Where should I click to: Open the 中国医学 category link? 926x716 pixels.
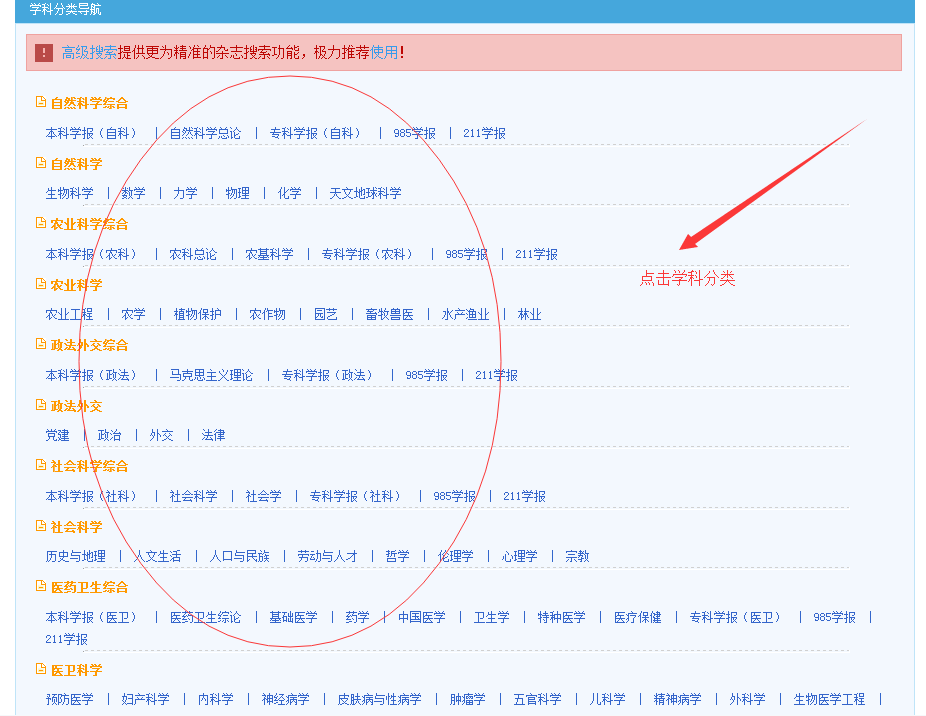click(421, 617)
